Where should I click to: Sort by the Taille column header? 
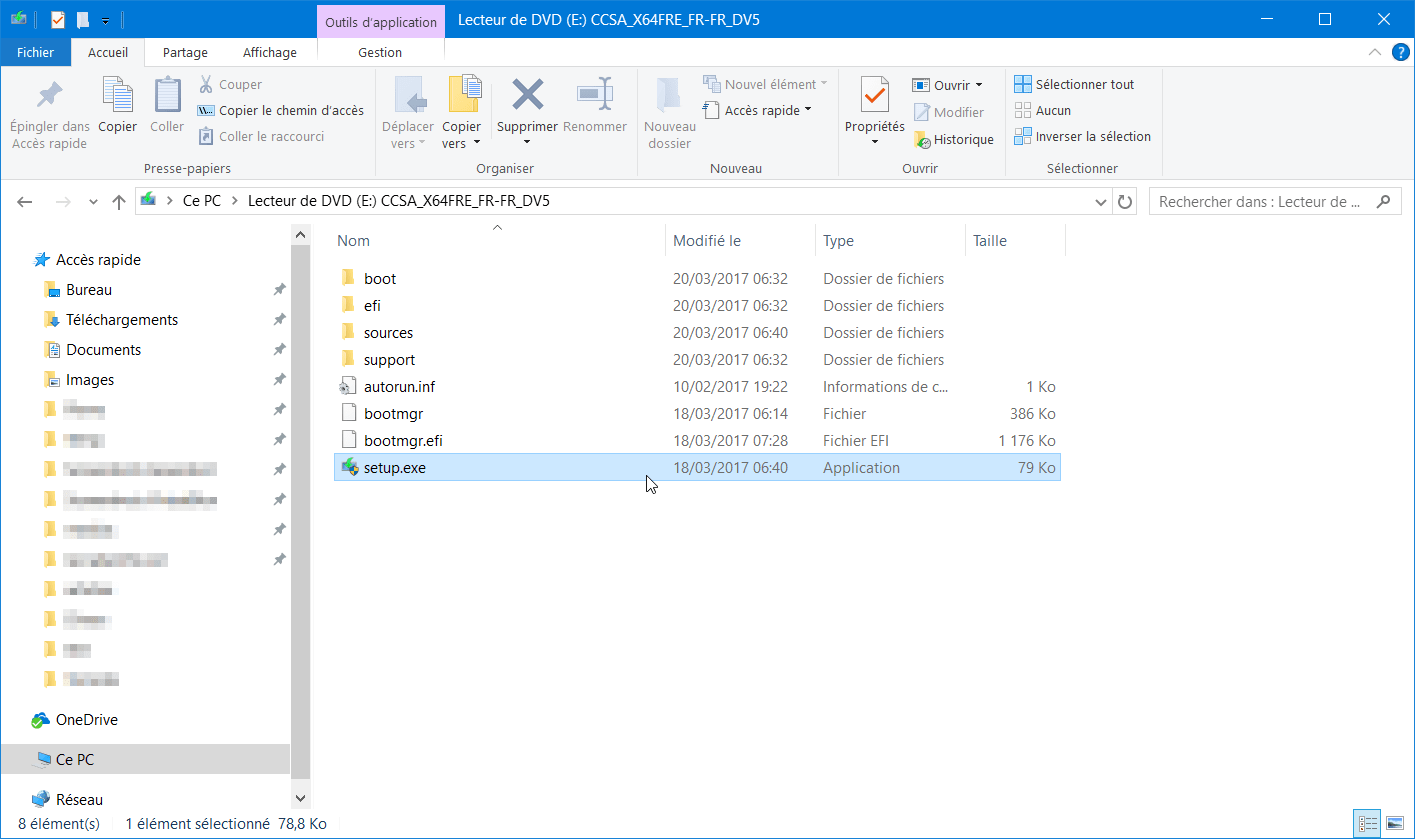1015,241
